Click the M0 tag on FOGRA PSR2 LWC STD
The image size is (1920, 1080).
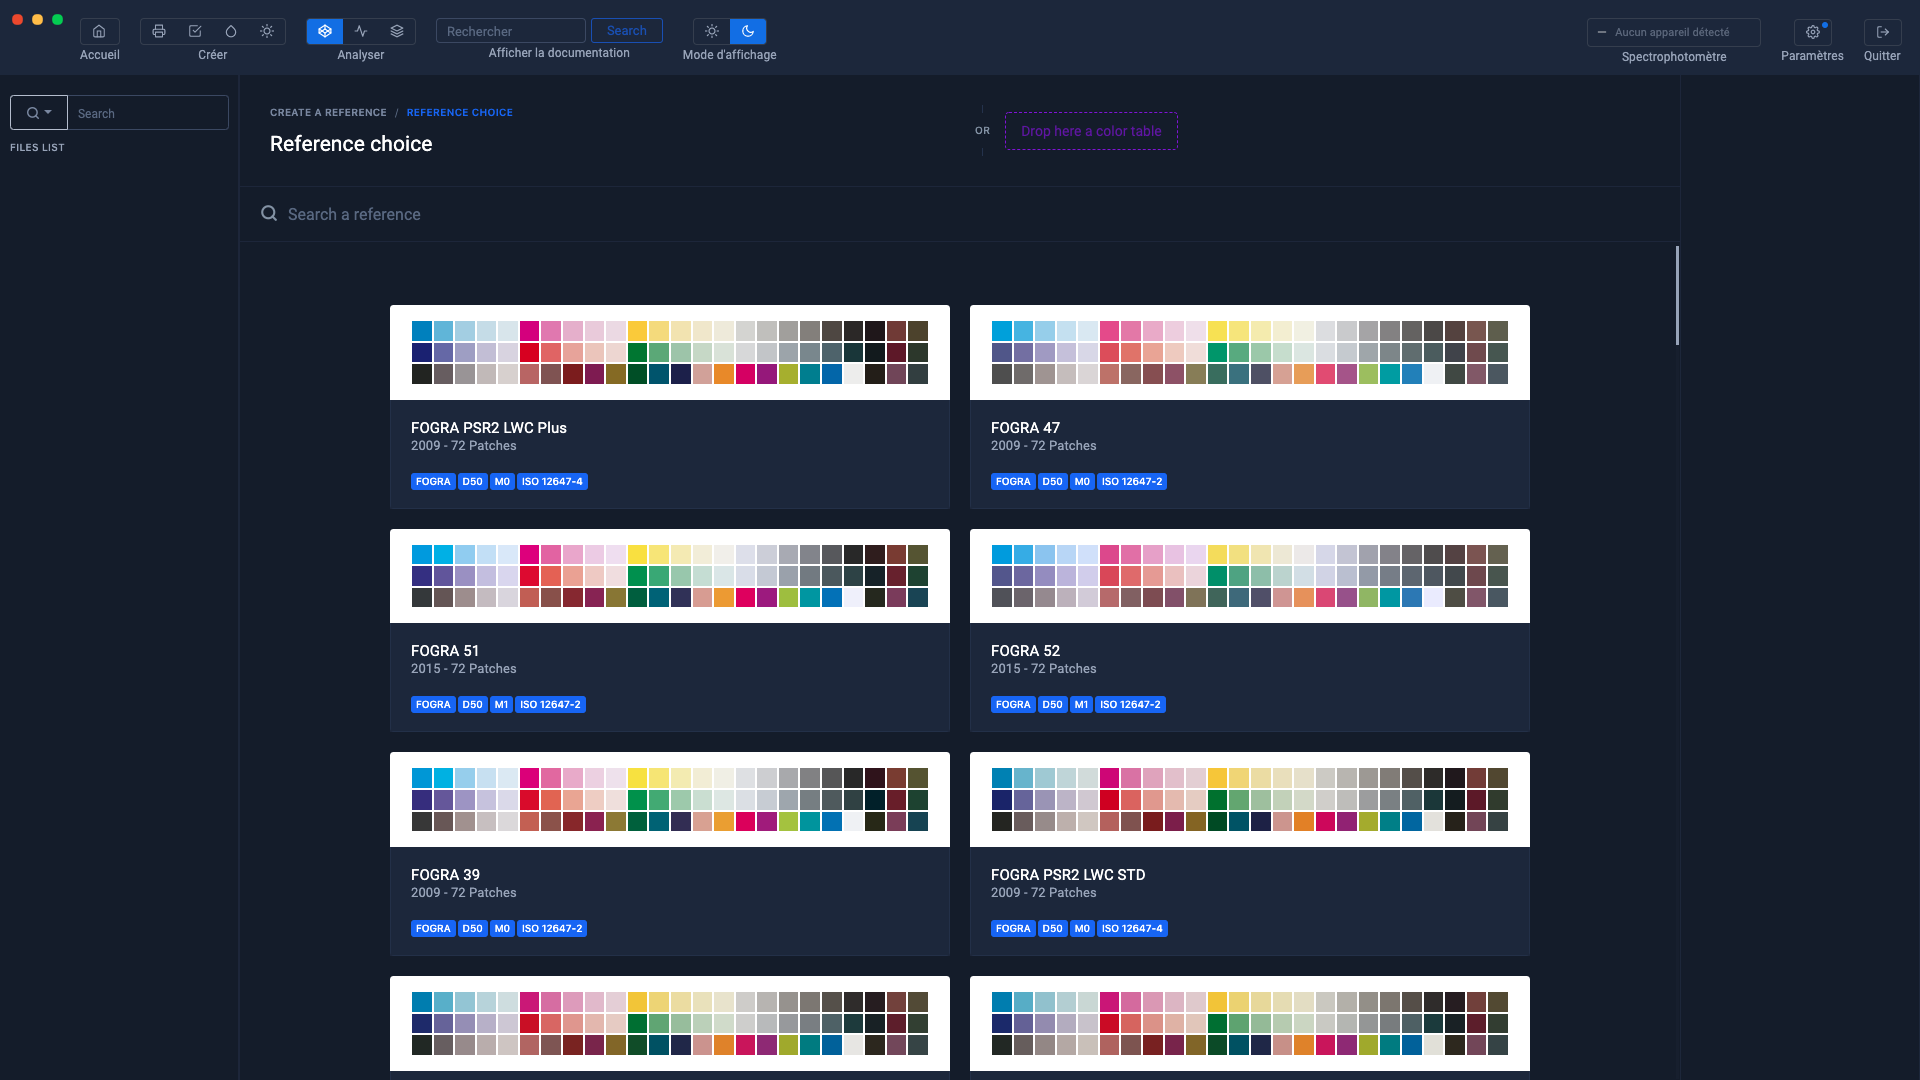[x=1082, y=928]
